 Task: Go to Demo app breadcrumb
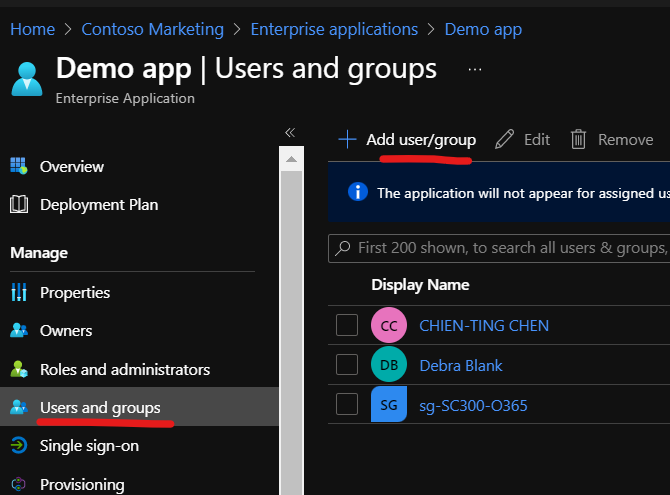[x=483, y=29]
